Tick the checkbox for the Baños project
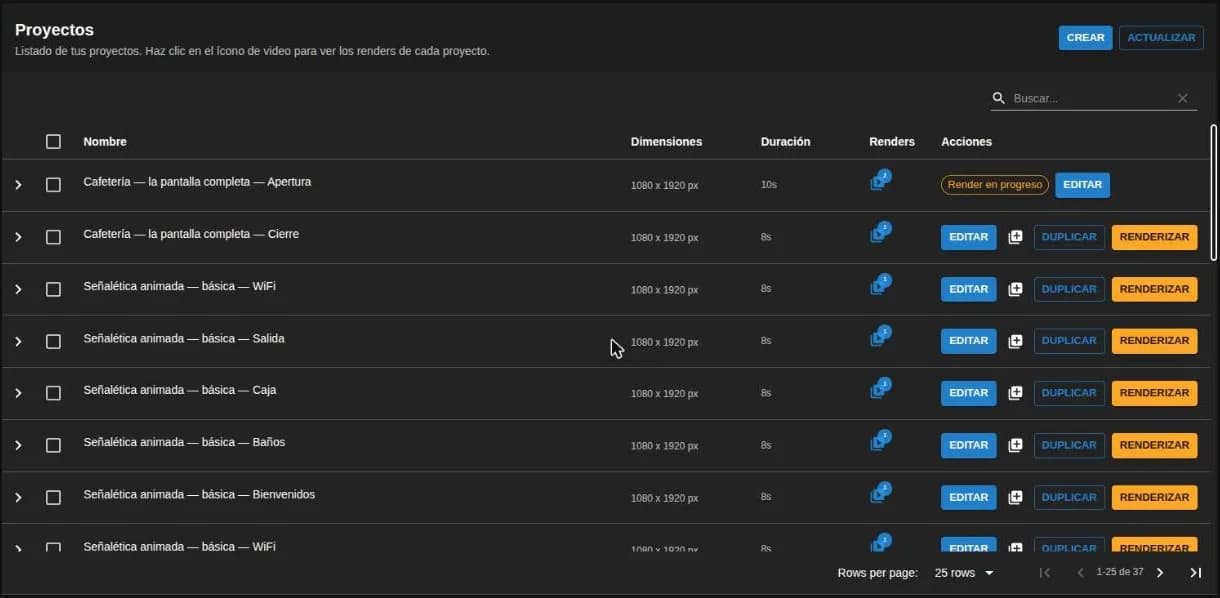The width and height of the screenshot is (1220, 598). pos(53,445)
